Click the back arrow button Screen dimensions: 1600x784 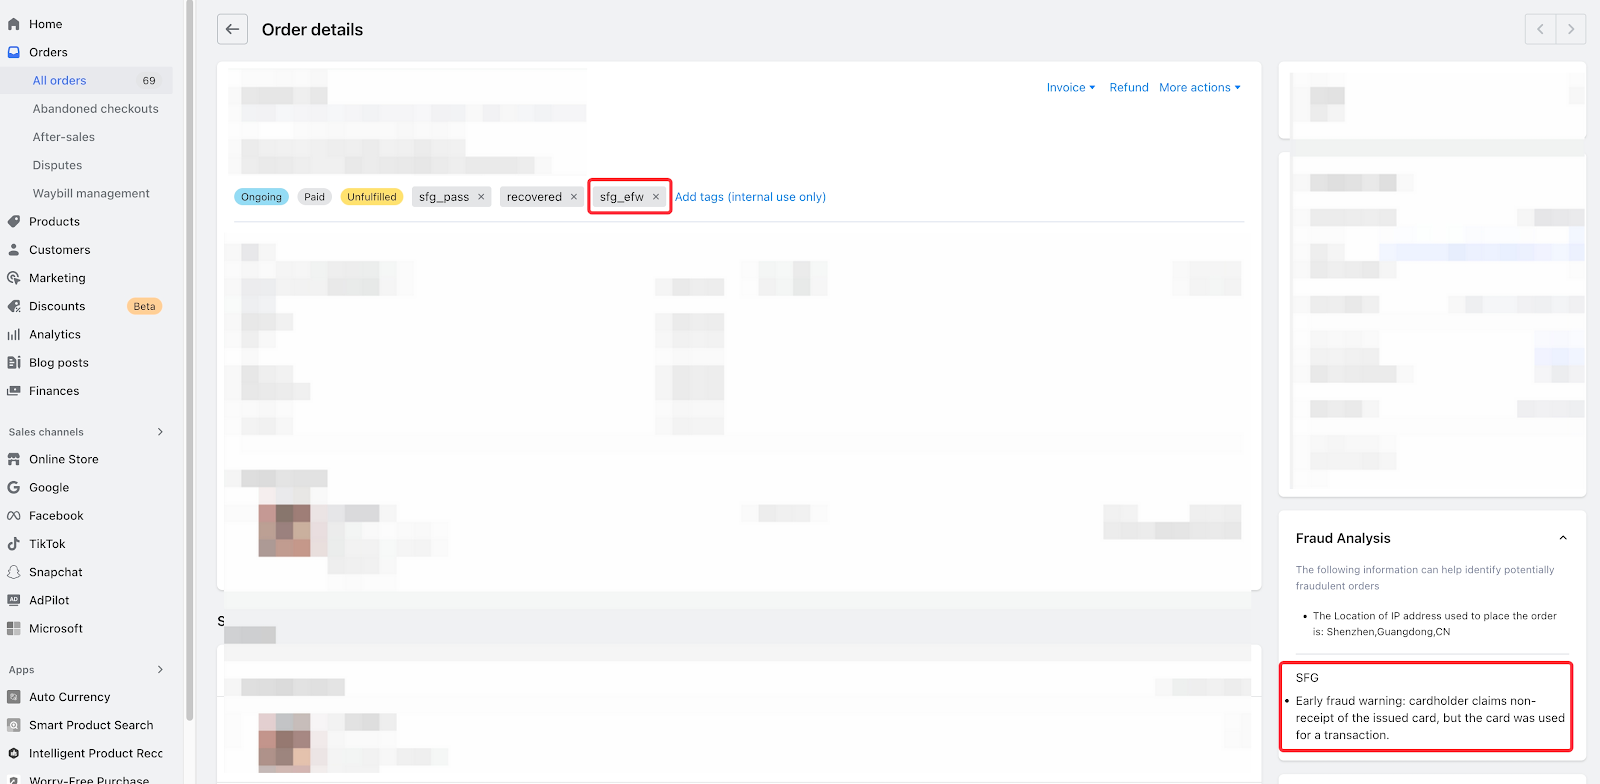[x=232, y=29]
